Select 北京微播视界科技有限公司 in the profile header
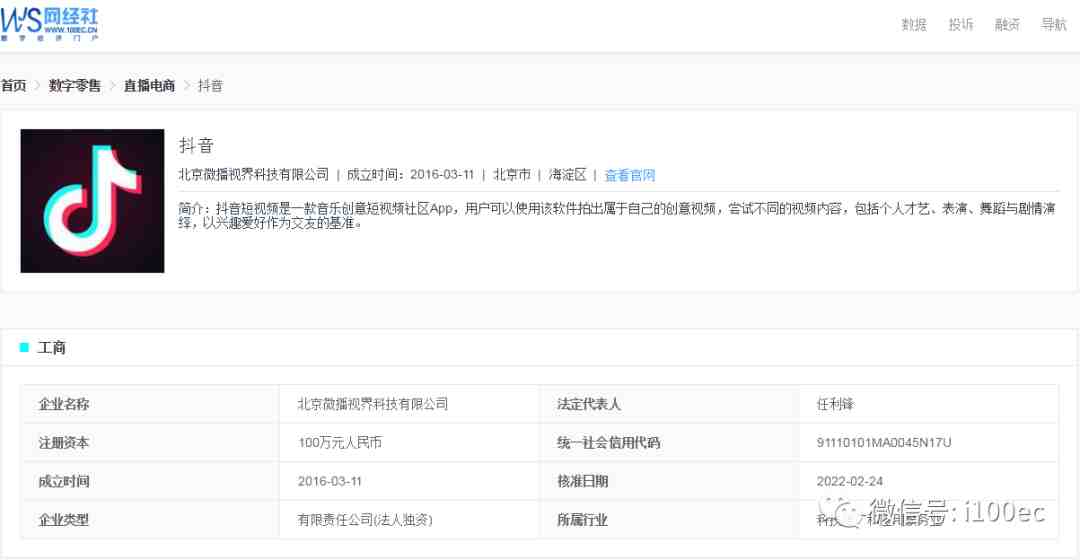 point(253,175)
